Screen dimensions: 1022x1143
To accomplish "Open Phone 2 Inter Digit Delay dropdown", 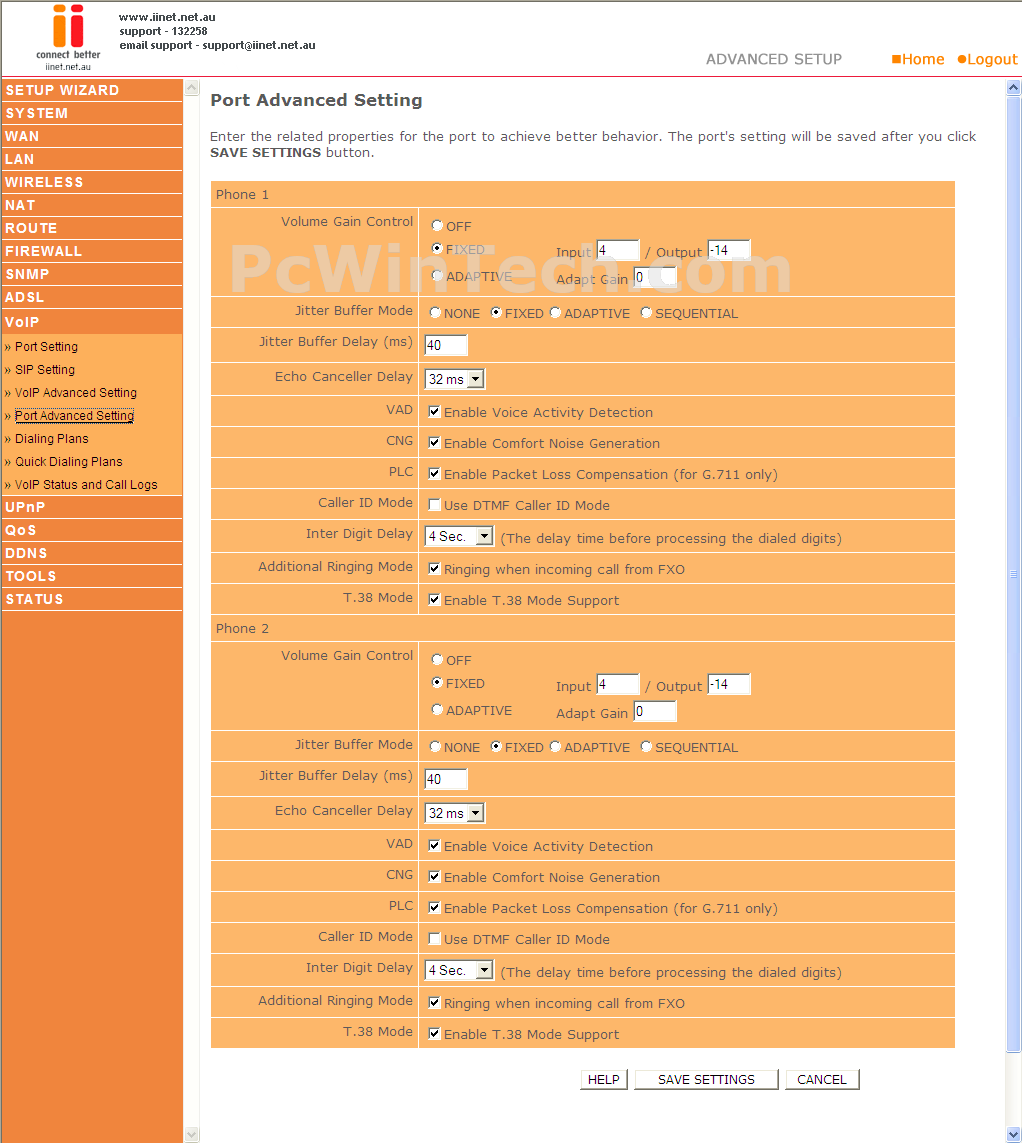I will tap(459, 970).
